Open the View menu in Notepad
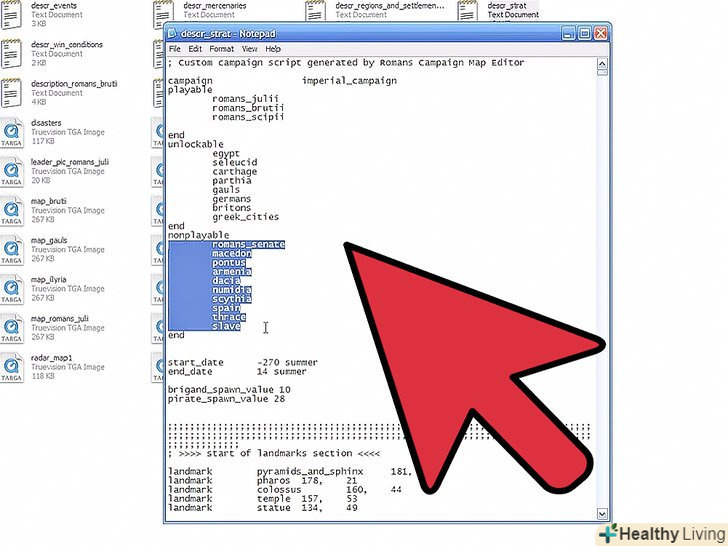 pyautogui.click(x=249, y=49)
